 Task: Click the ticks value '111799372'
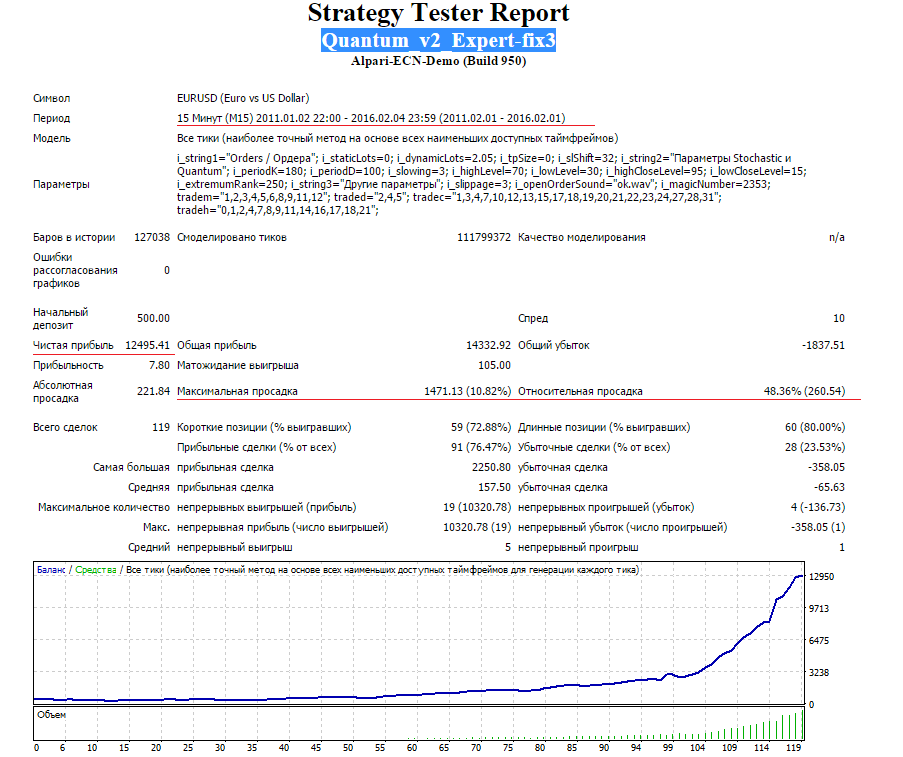pos(484,237)
